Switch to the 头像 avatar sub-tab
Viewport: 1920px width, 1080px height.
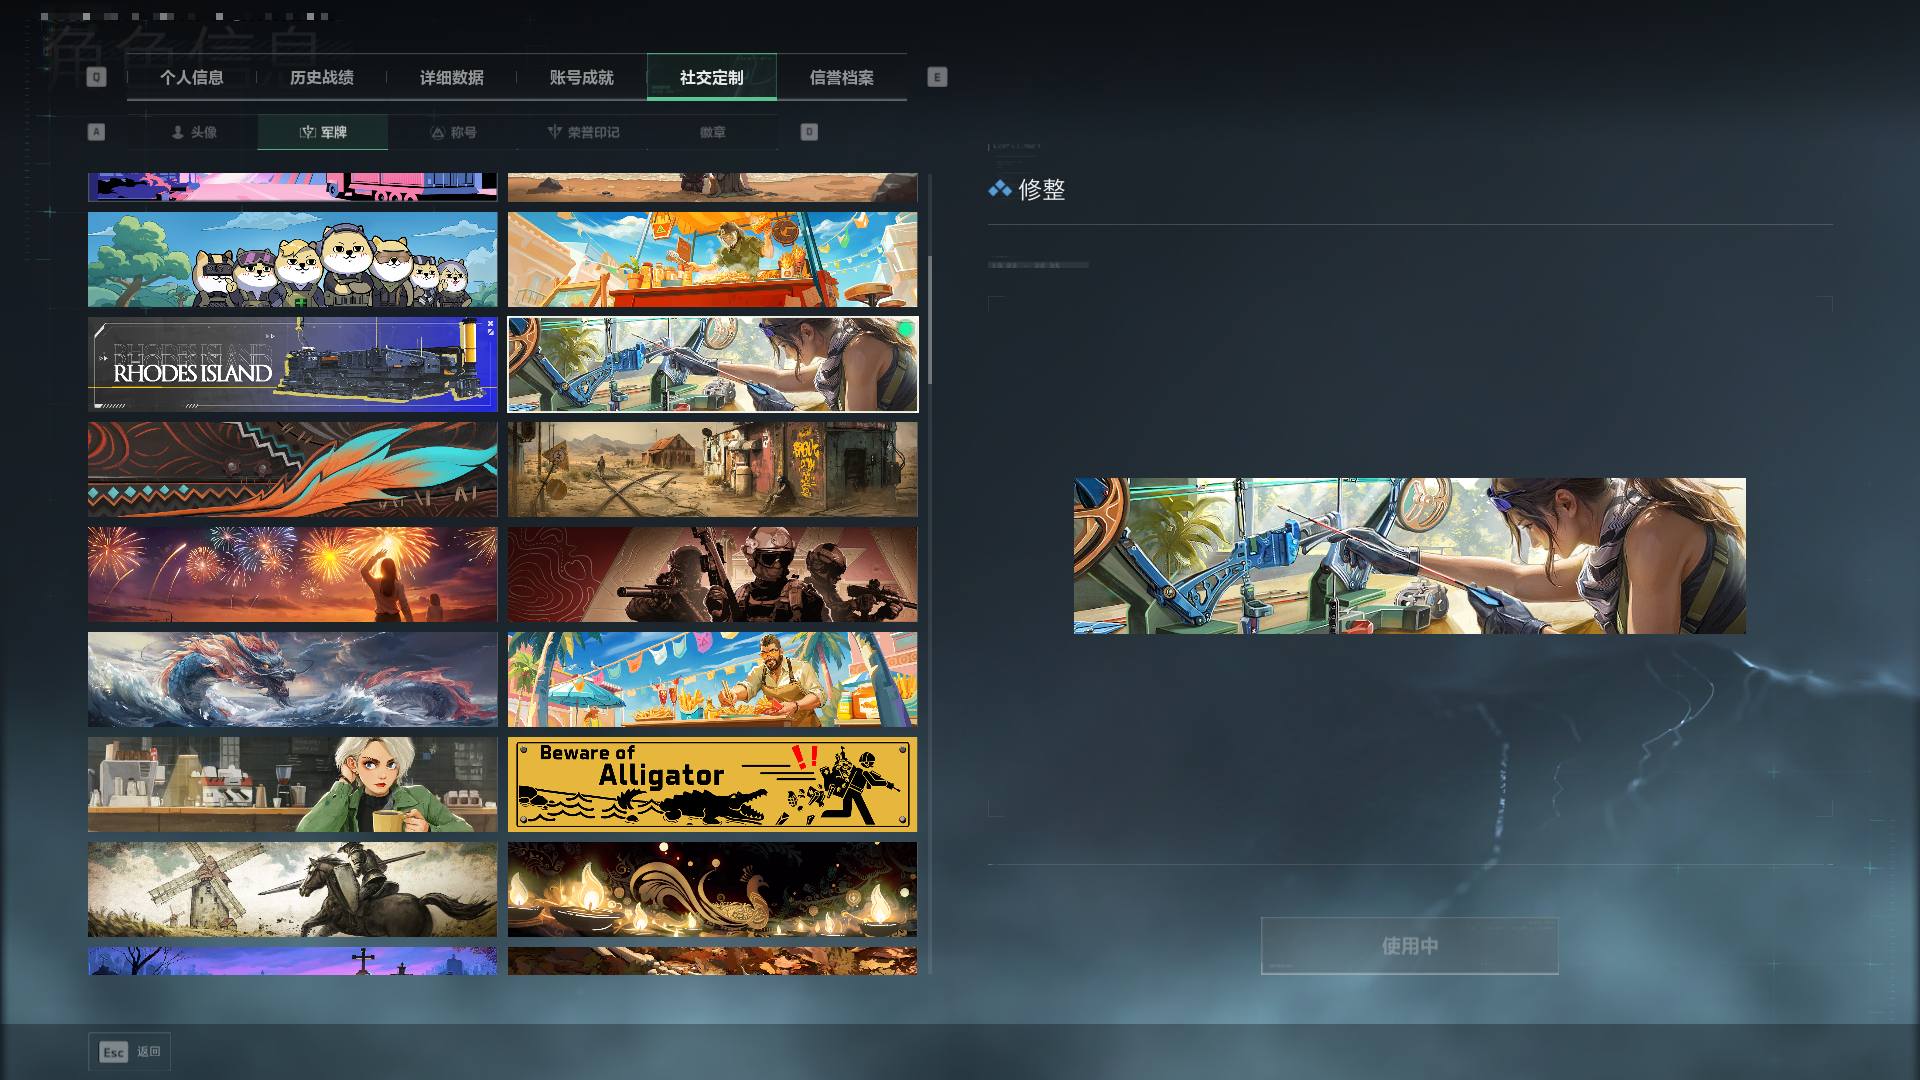click(x=193, y=132)
